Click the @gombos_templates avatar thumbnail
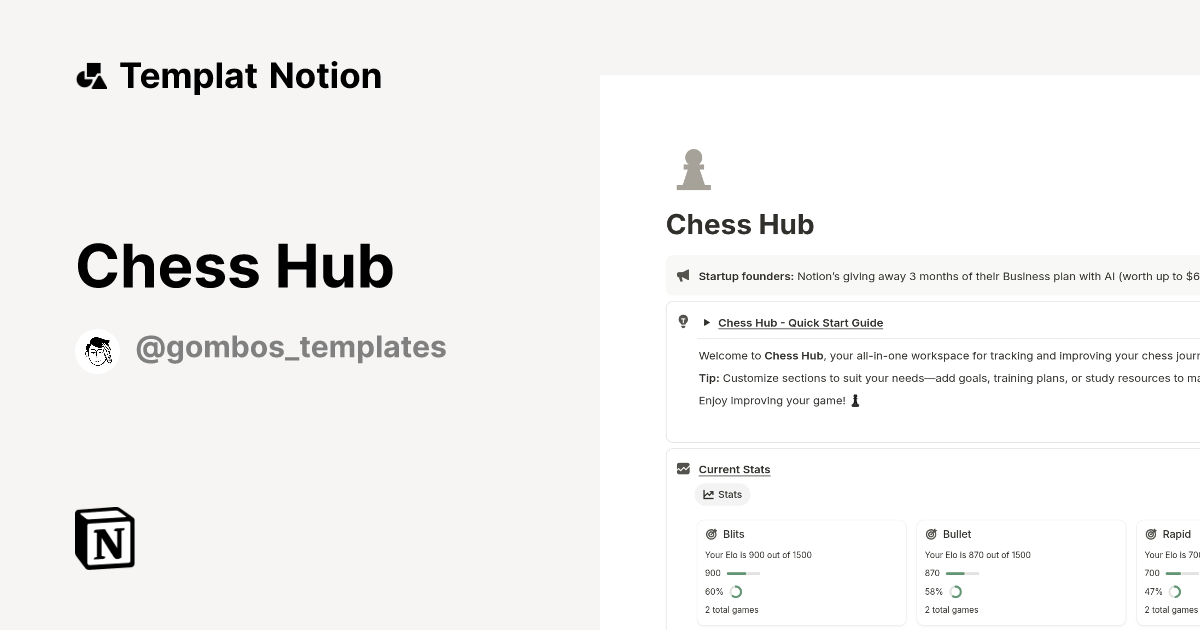 click(x=97, y=350)
